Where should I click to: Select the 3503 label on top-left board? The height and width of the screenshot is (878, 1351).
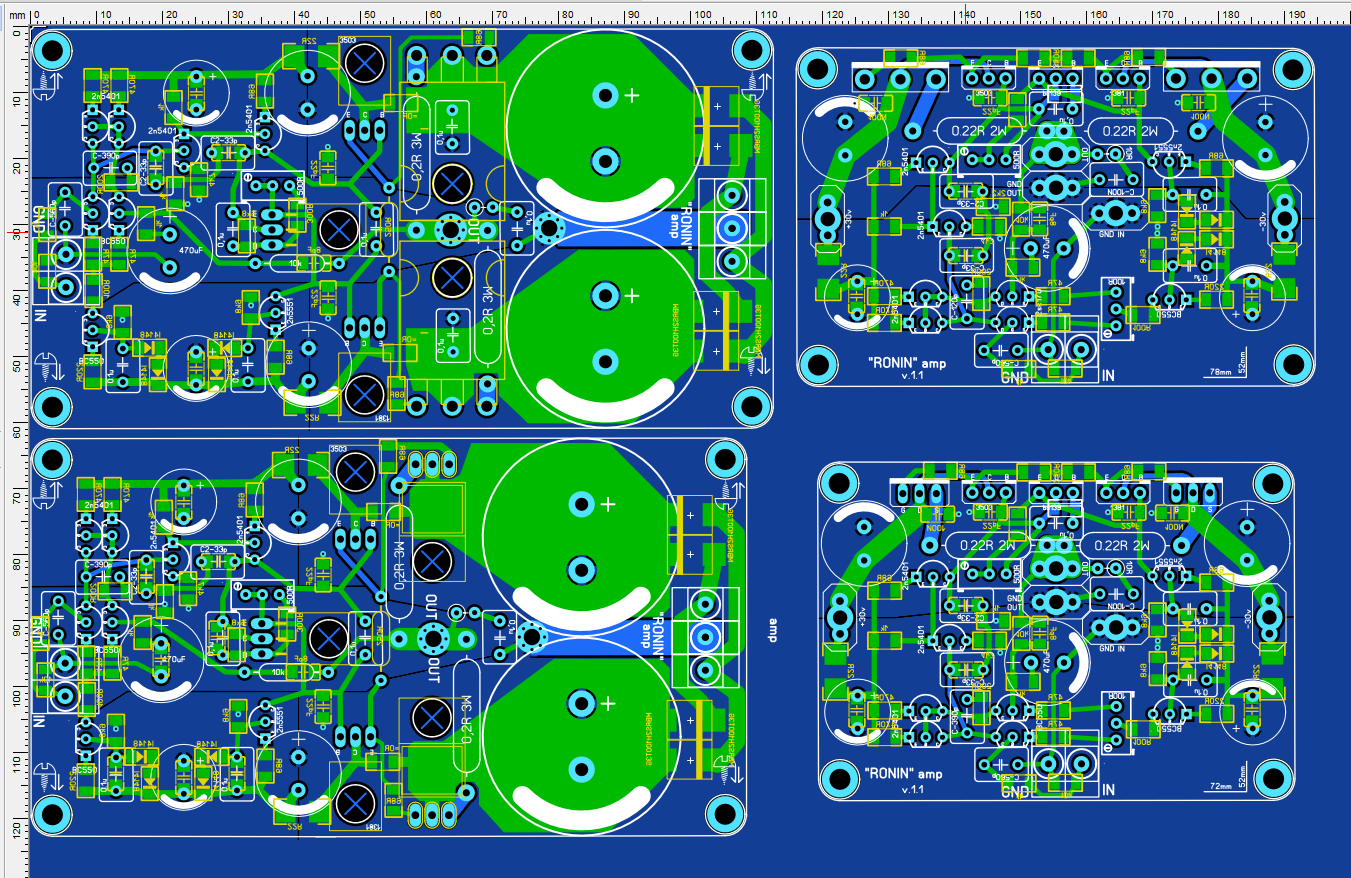pyautogui.click(x=349, y=39)
